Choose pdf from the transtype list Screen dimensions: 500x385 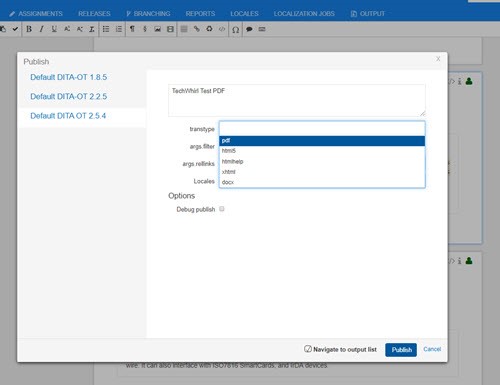pyautogui.click(x=322, y=141)
